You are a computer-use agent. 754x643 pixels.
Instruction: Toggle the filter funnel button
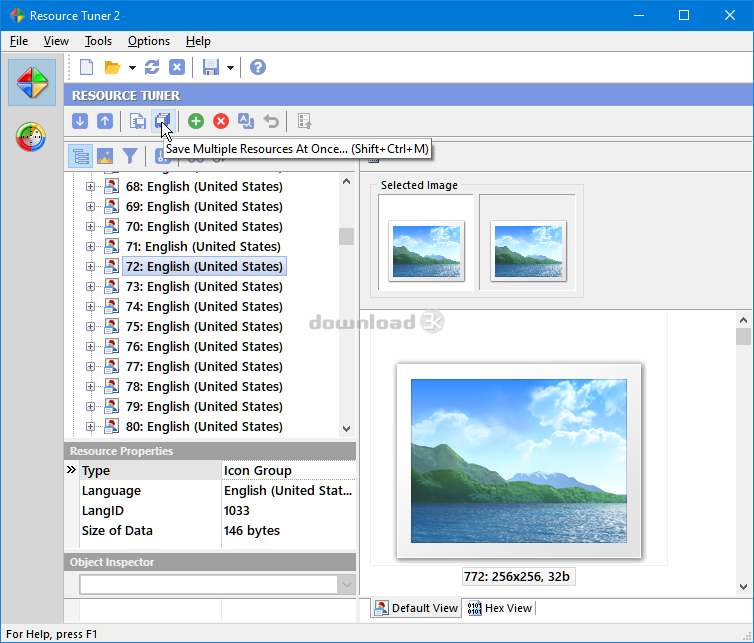point(130,156)
